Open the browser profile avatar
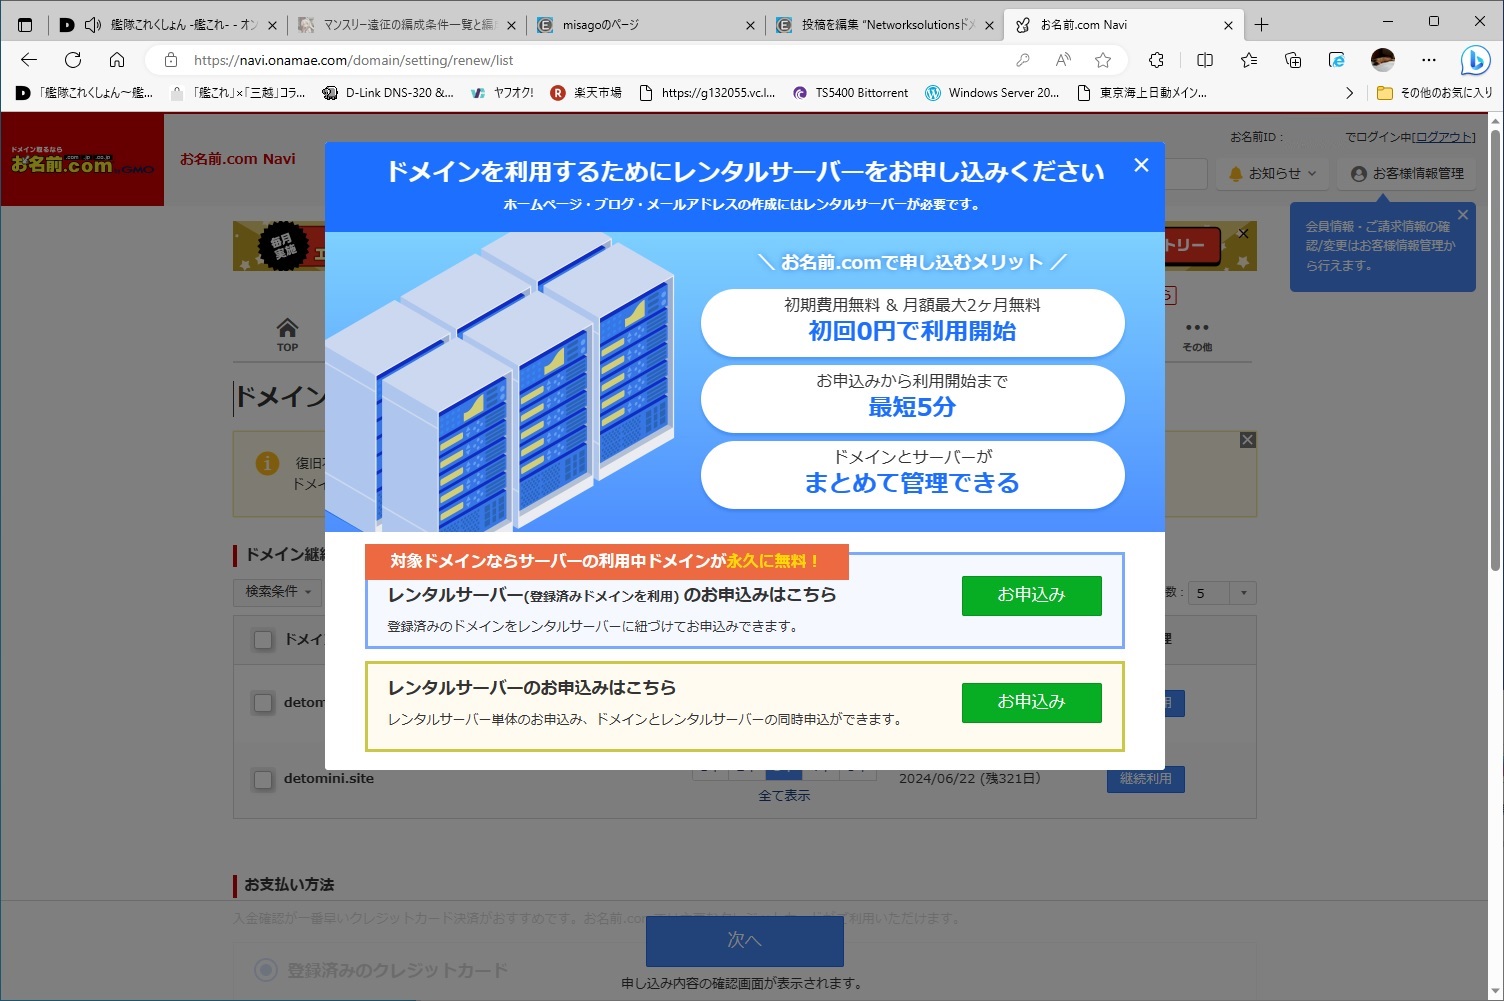The width and height of the screenshot is (1504, 1001). (x=1383, y=60)
